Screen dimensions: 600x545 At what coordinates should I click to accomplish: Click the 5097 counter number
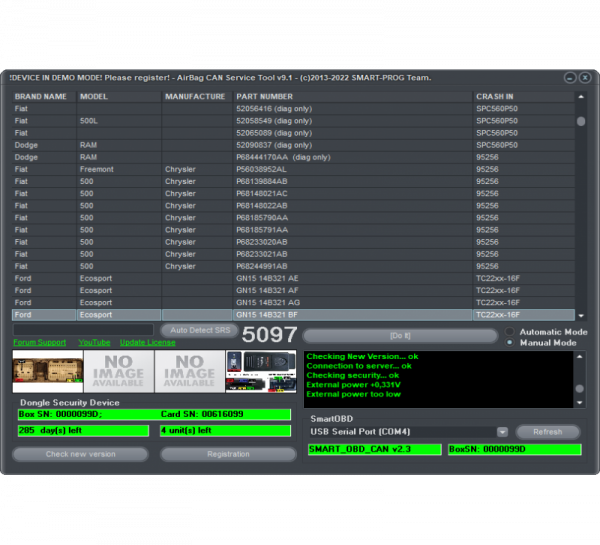269,334
